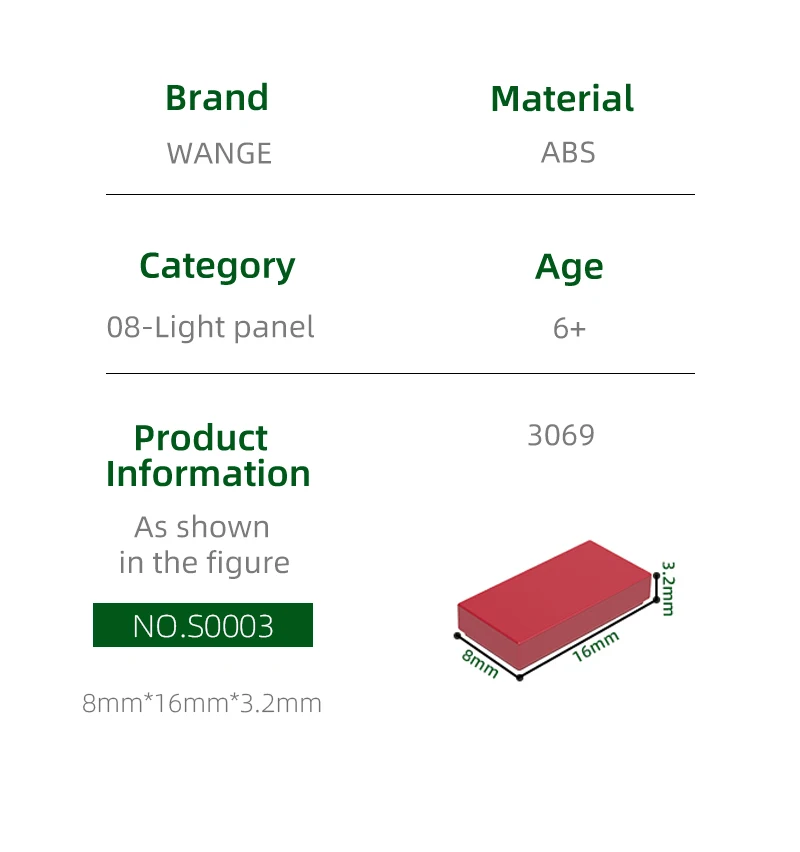800x852 pixels.
Task: Click the green 3.2mm height measurement line
Action: pos(656,586)
